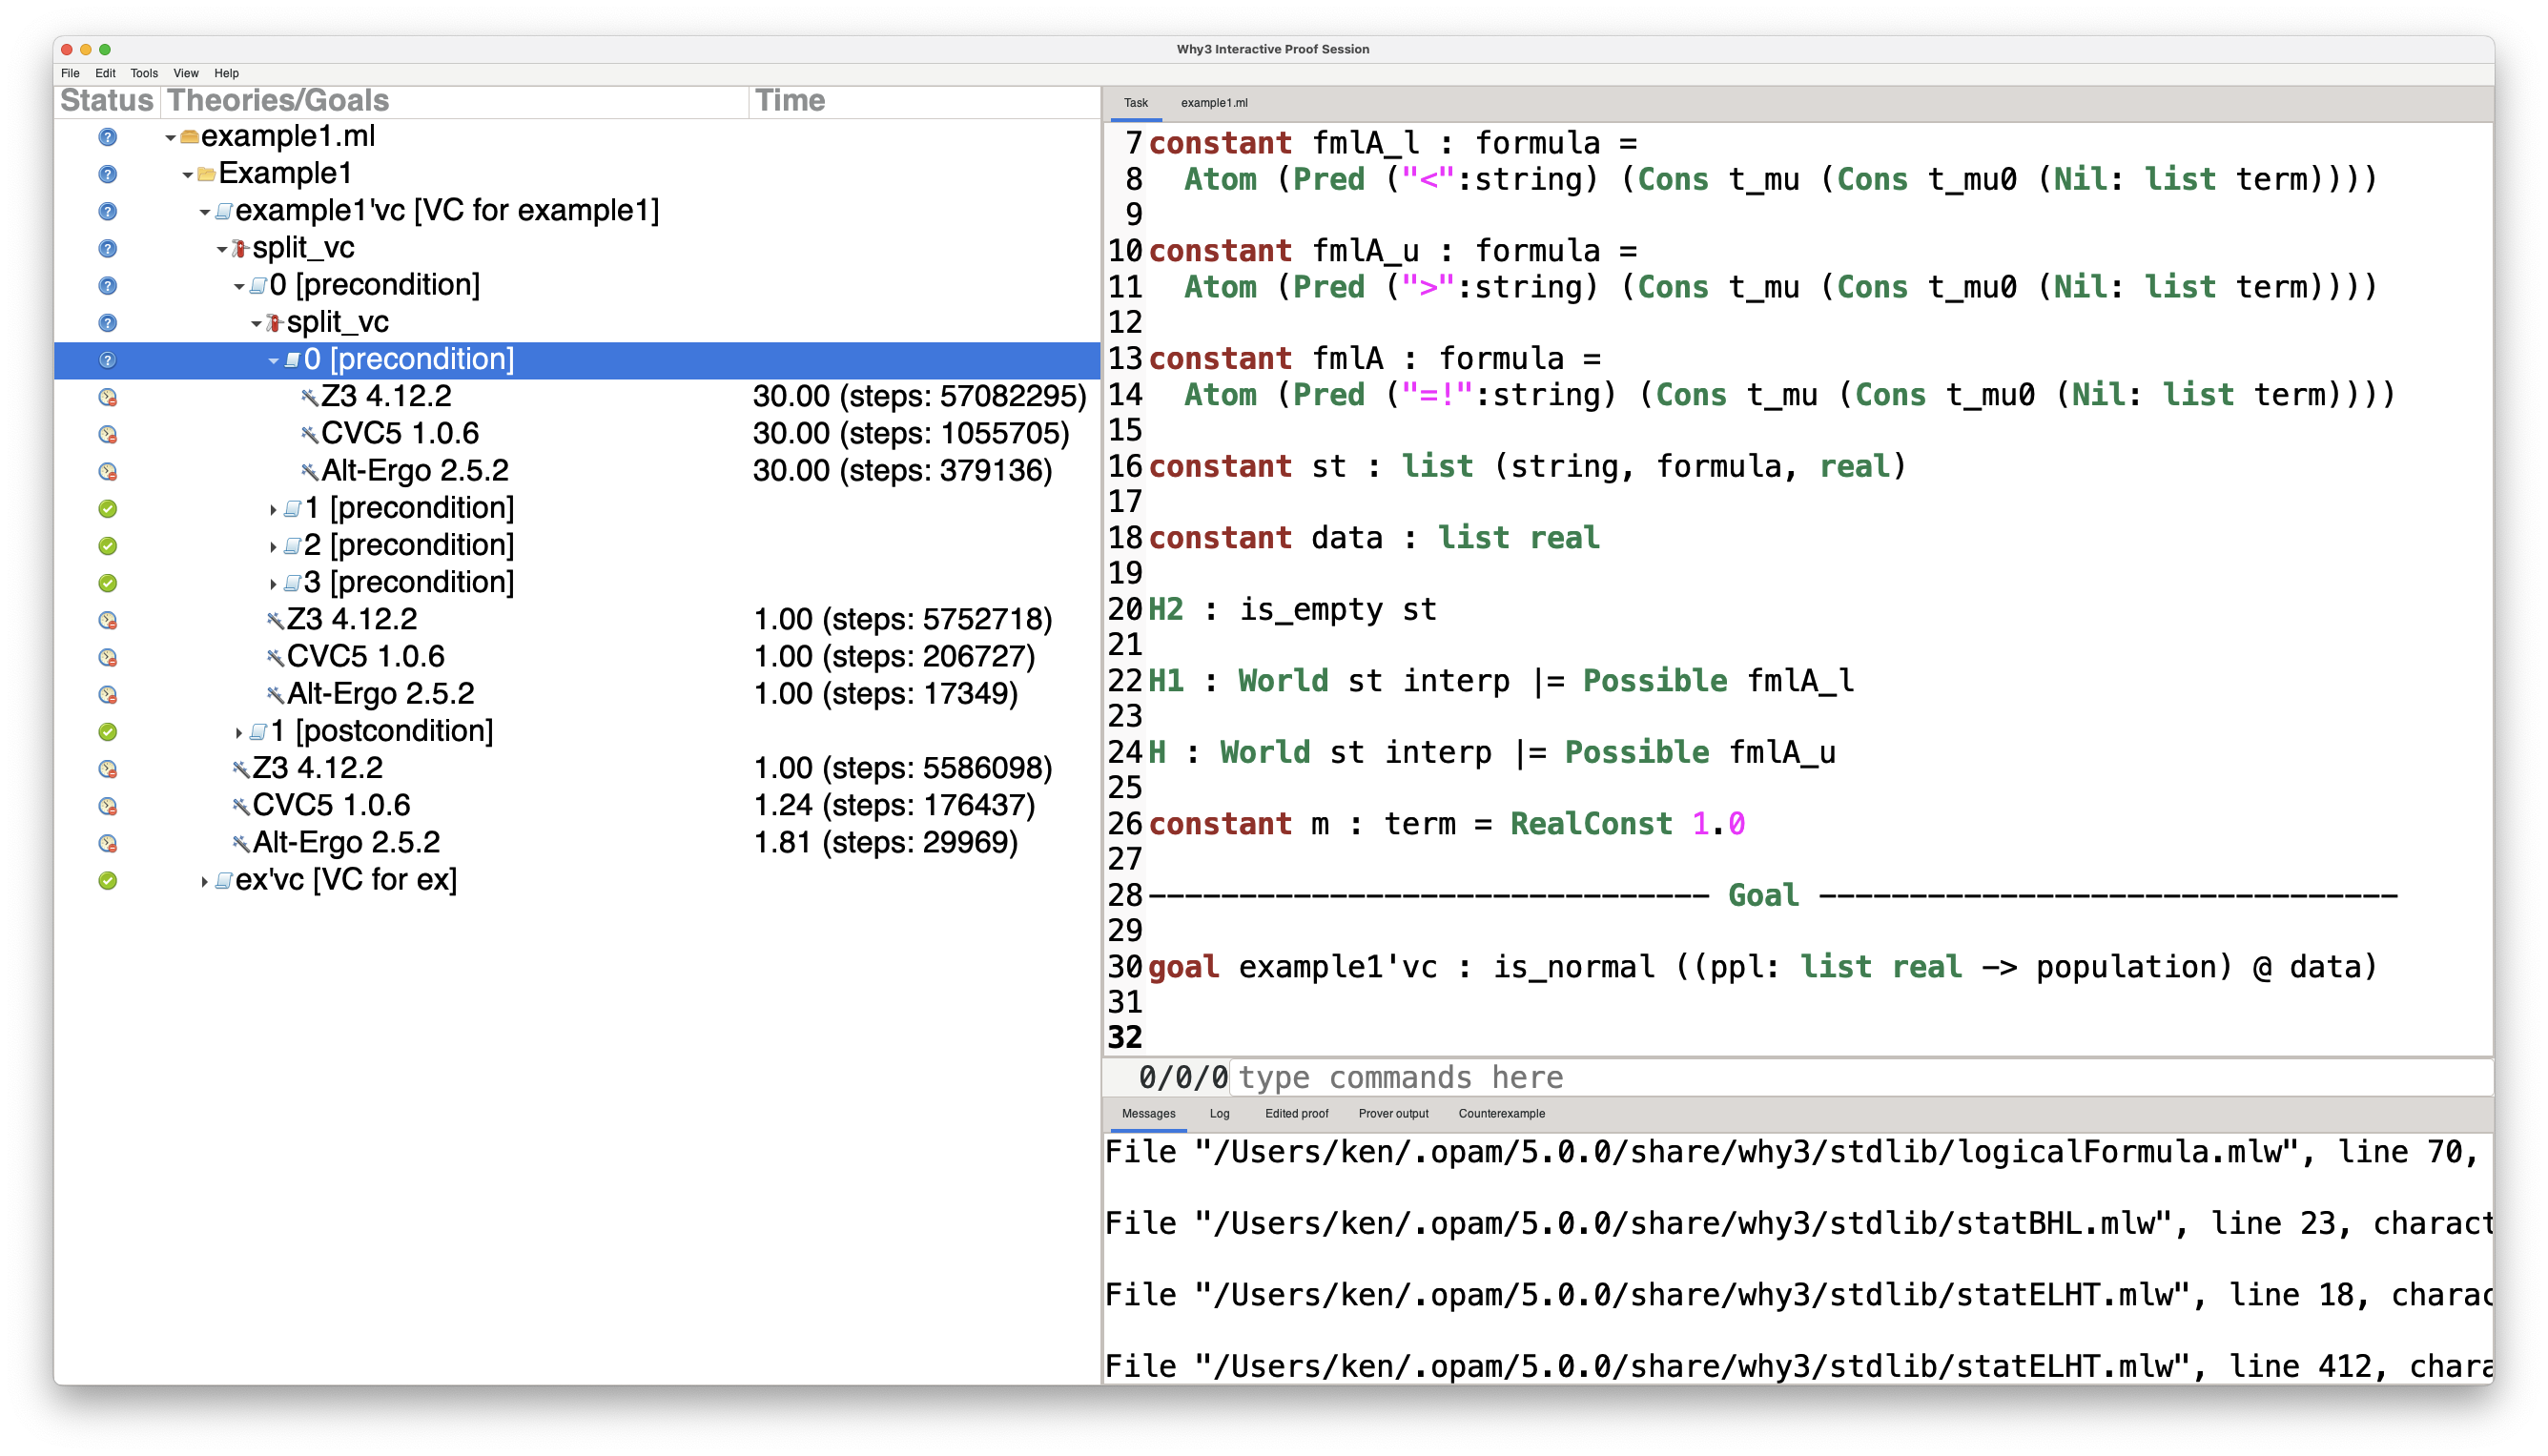Expand the 1 [precondition] goal
2548x1456 pixels.
click(x=272, y=509)
